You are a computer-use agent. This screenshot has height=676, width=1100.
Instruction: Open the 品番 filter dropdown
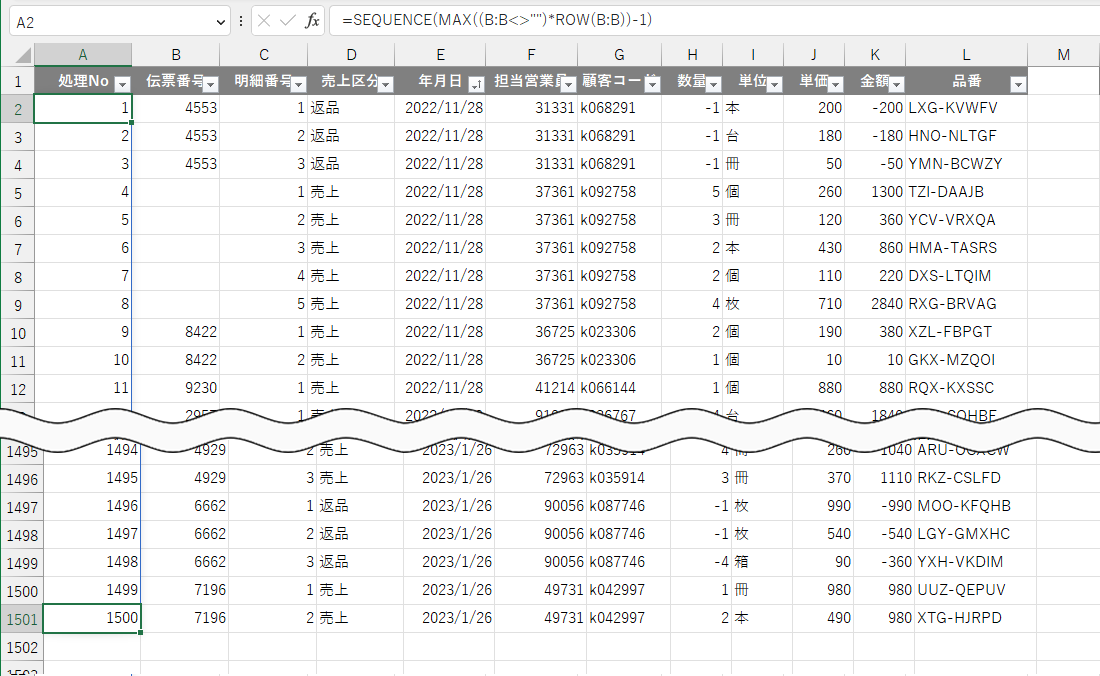click(1018, 85)
